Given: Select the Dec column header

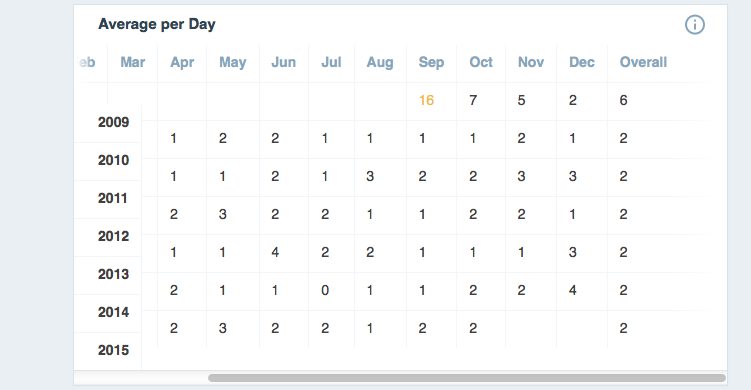Looking at the screenshot, I should pos(581,62).
